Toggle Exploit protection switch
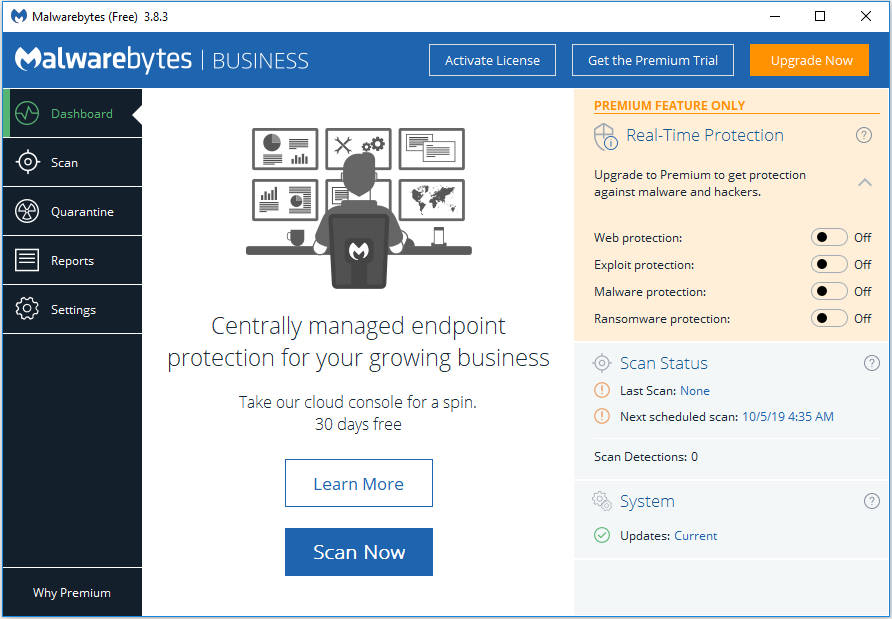The height and width of the screenshot is (619, 892). click(x=829, y=264)
